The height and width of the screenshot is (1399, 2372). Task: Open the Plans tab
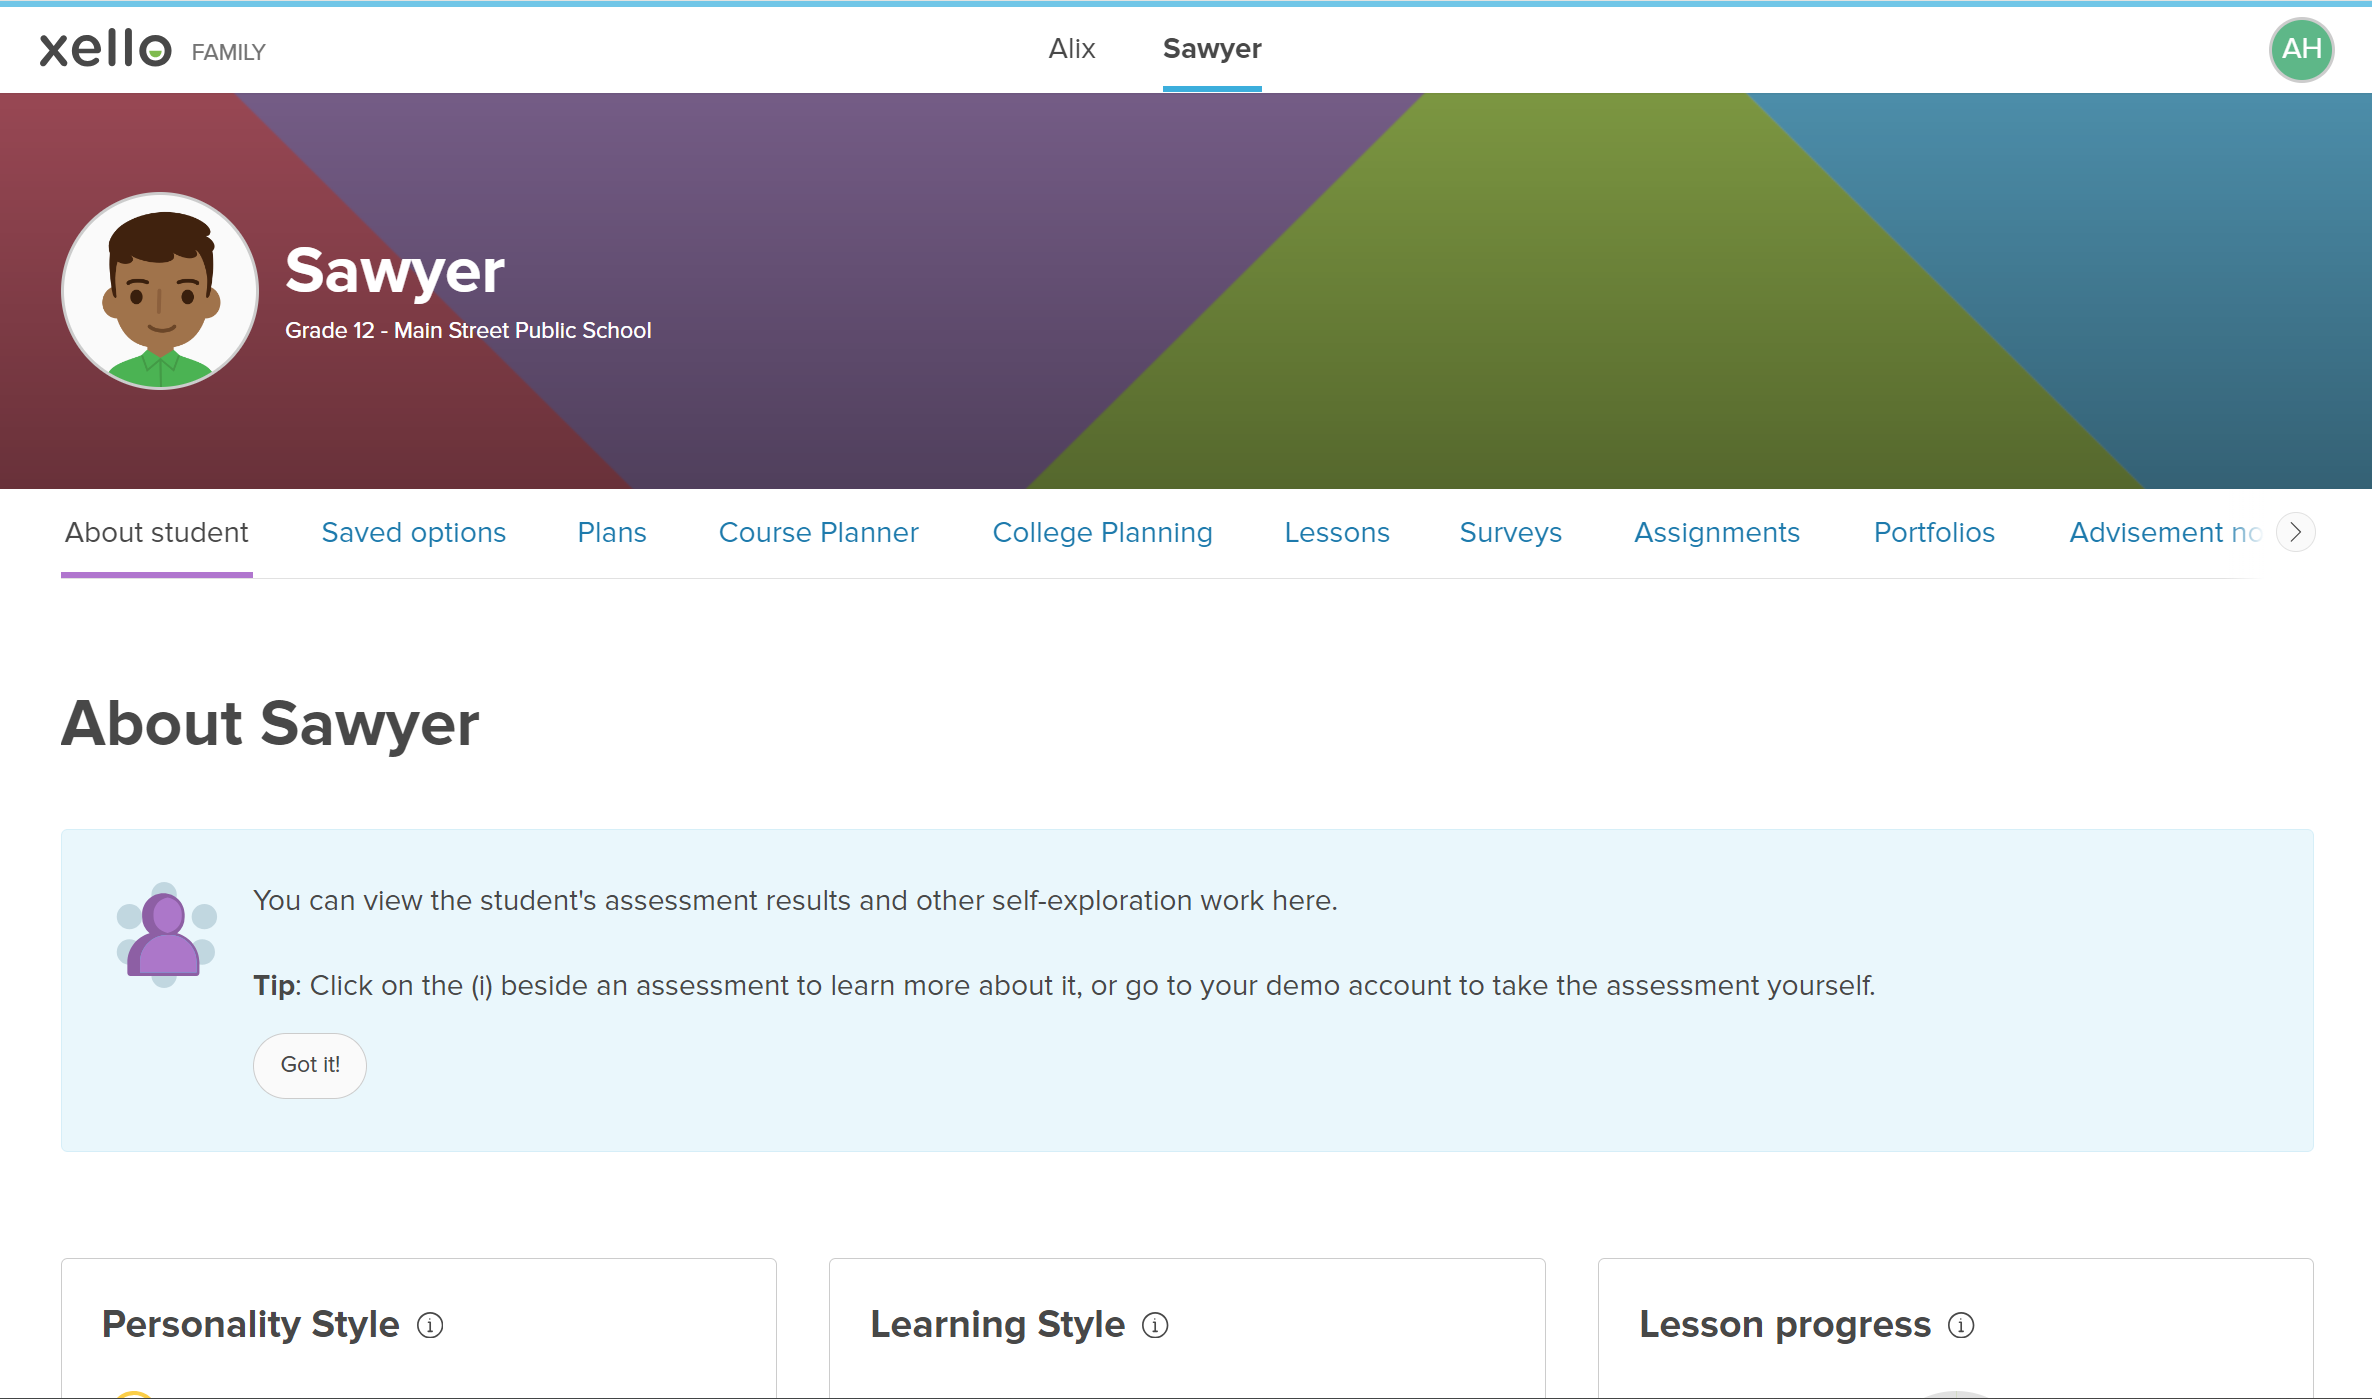[x=612, y=532]
